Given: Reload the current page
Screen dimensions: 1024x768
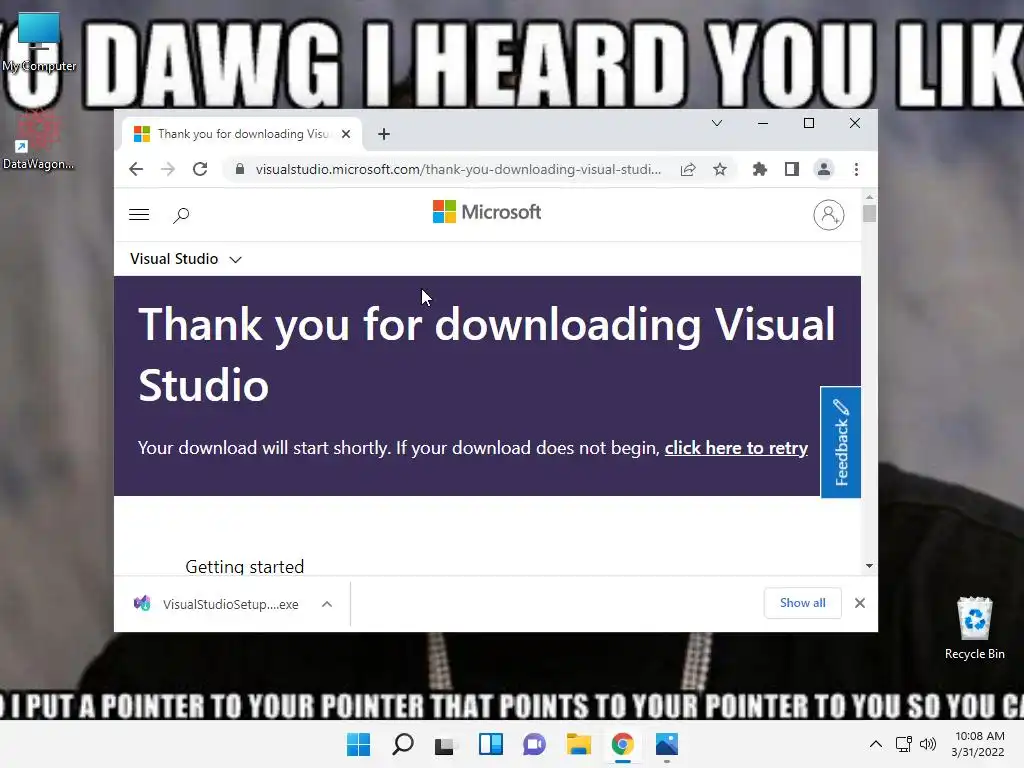Looking at the screenshot, I should click(200, 169).
